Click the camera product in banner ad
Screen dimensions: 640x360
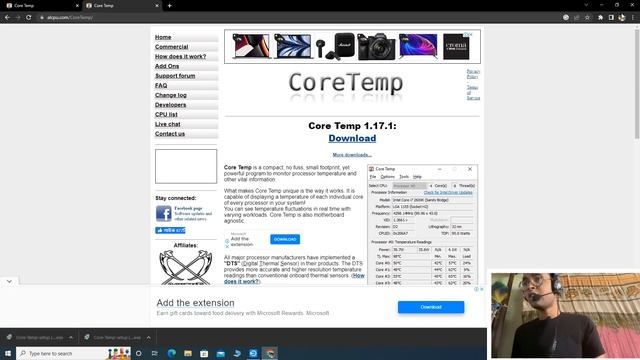[x=376, y=47]
